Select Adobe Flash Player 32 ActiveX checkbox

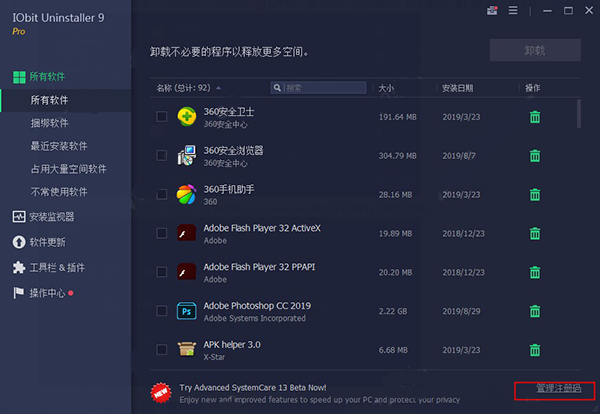pos(162,233)
